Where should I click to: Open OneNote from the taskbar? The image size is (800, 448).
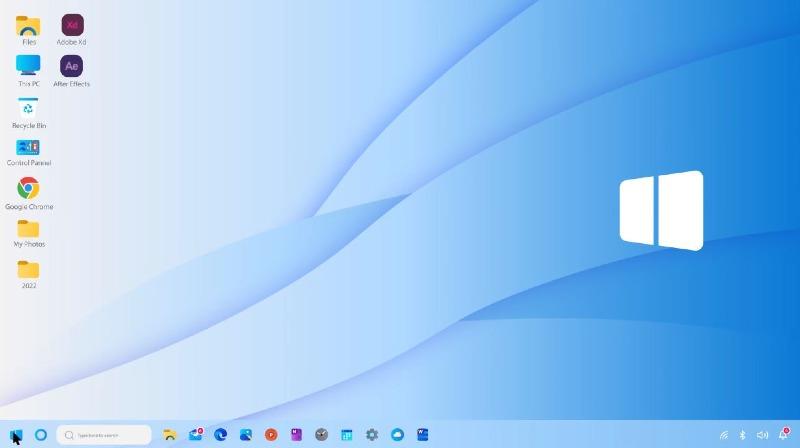[296, 435]
